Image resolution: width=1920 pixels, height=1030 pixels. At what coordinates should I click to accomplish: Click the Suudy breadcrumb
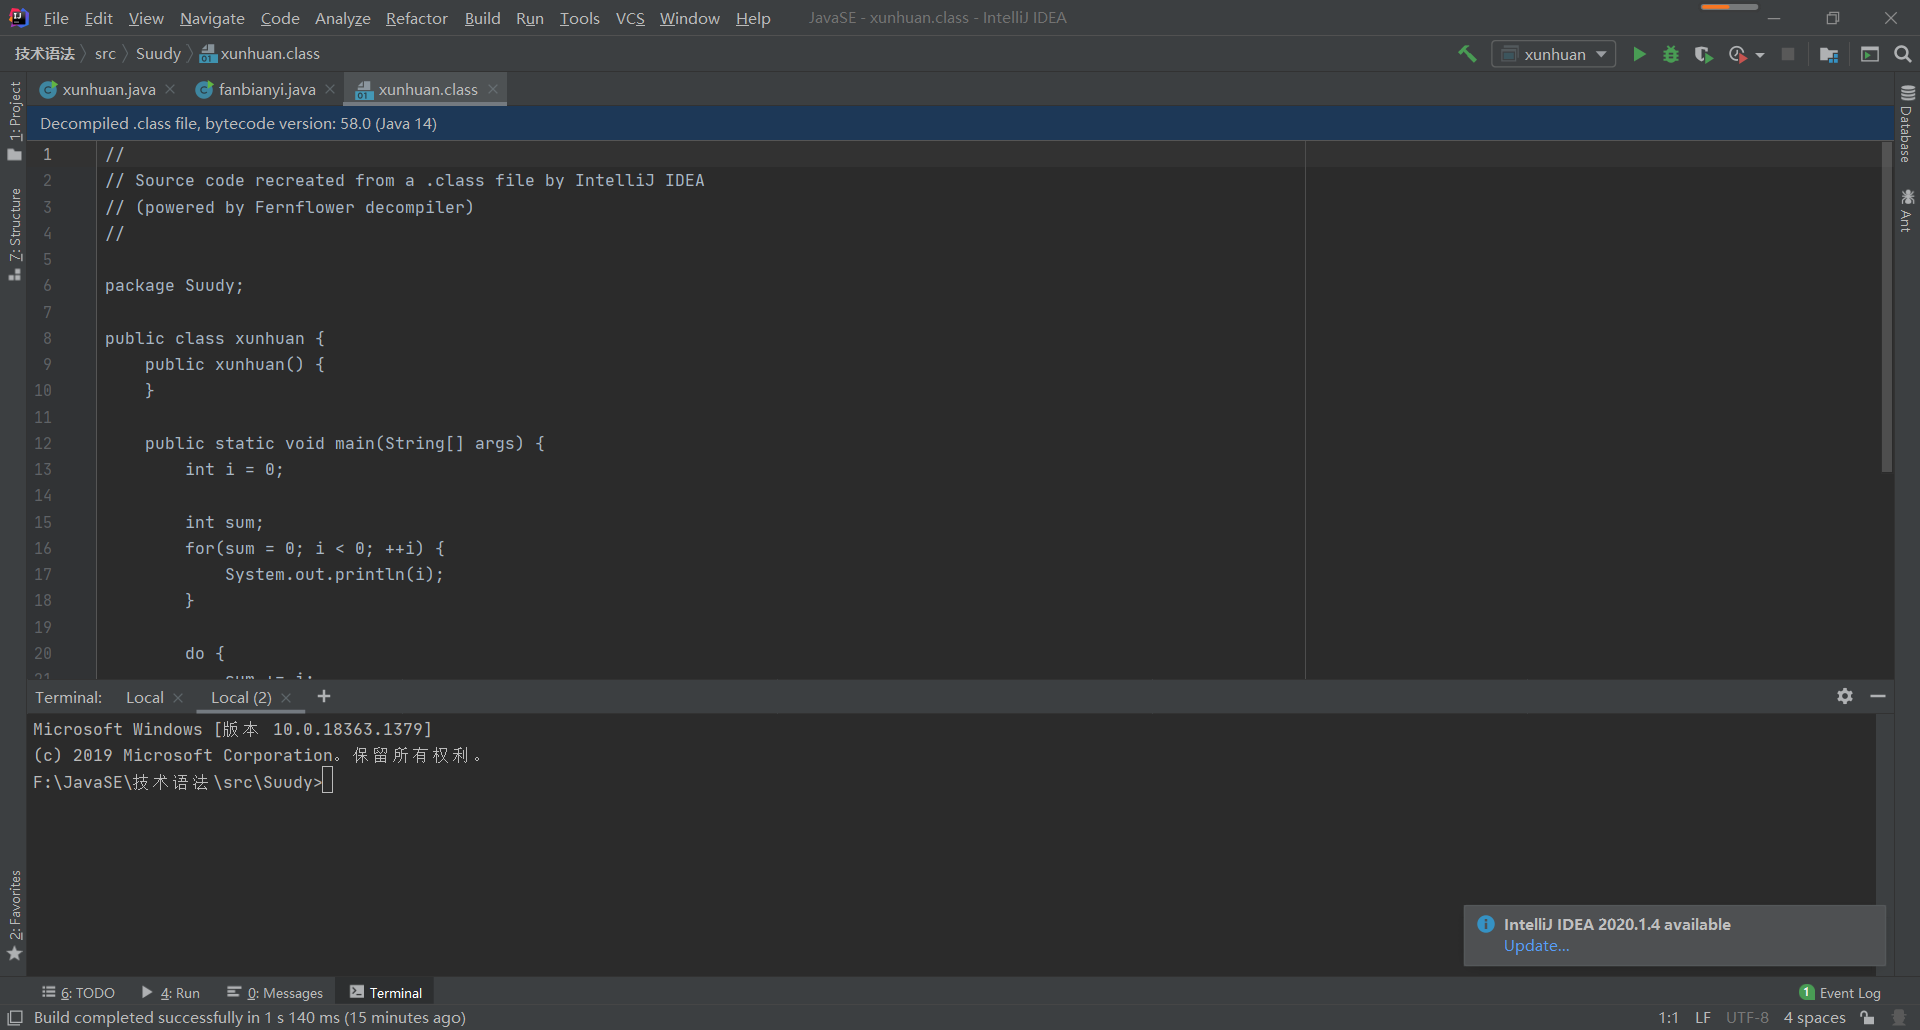click(158, 54)
